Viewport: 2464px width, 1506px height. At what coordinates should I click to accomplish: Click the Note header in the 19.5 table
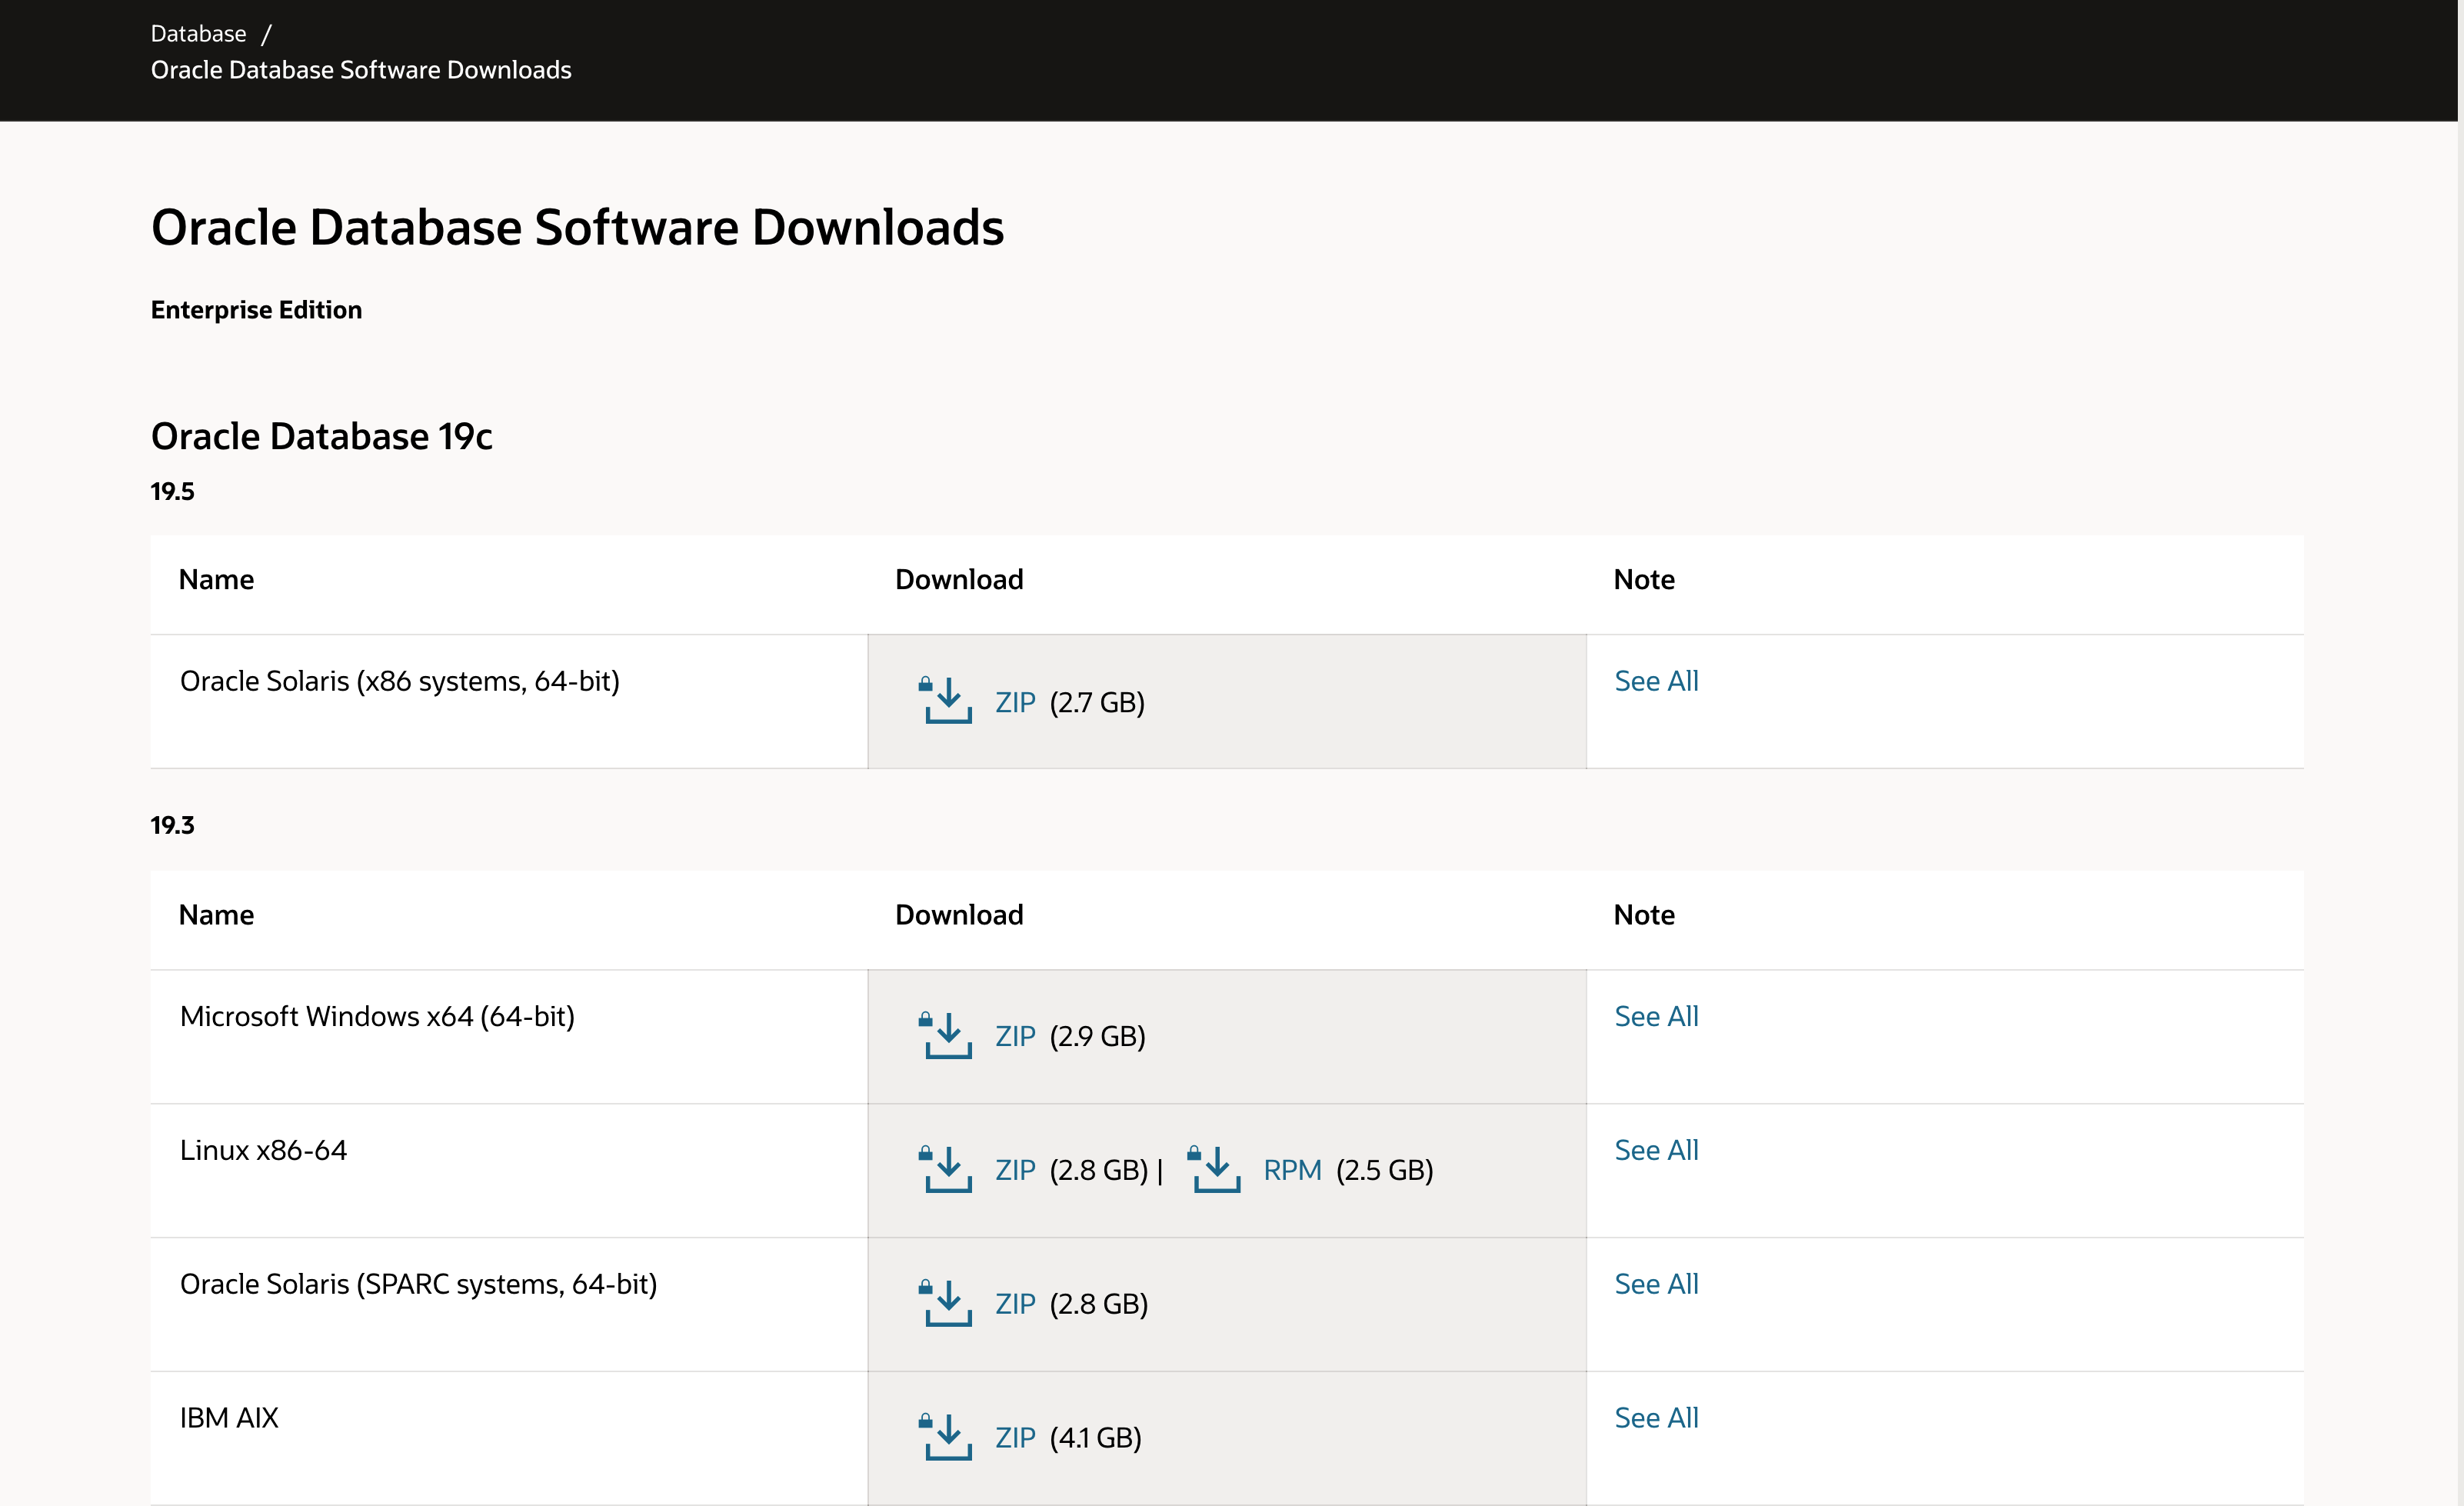(x=1644, y=580)
